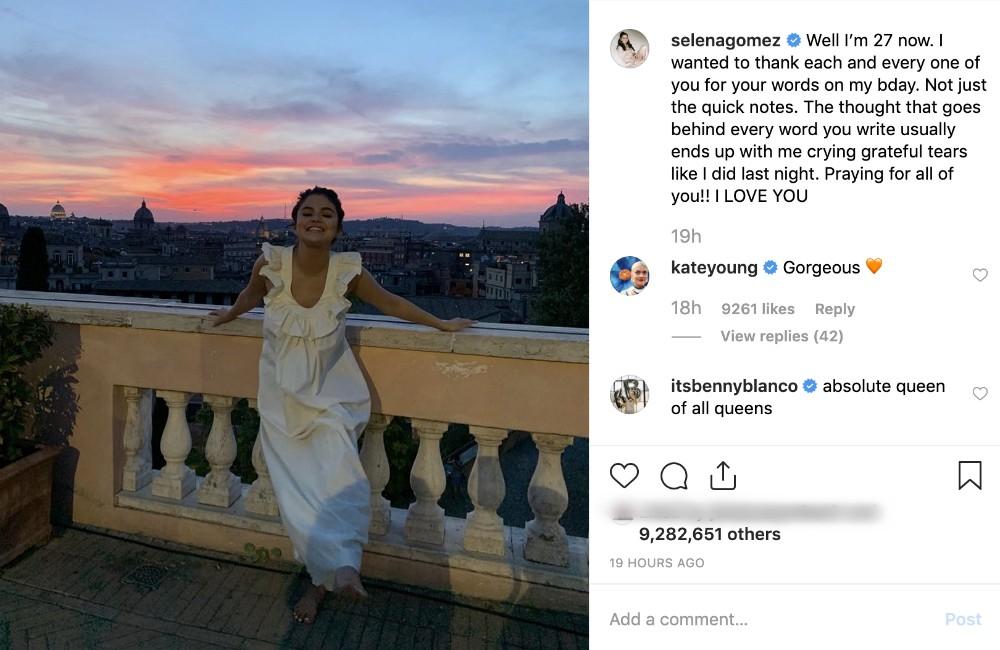The height and width of the screenshot is (650, 1000).
Task: Share the post using the share icon
Action: tap(723, 476)
